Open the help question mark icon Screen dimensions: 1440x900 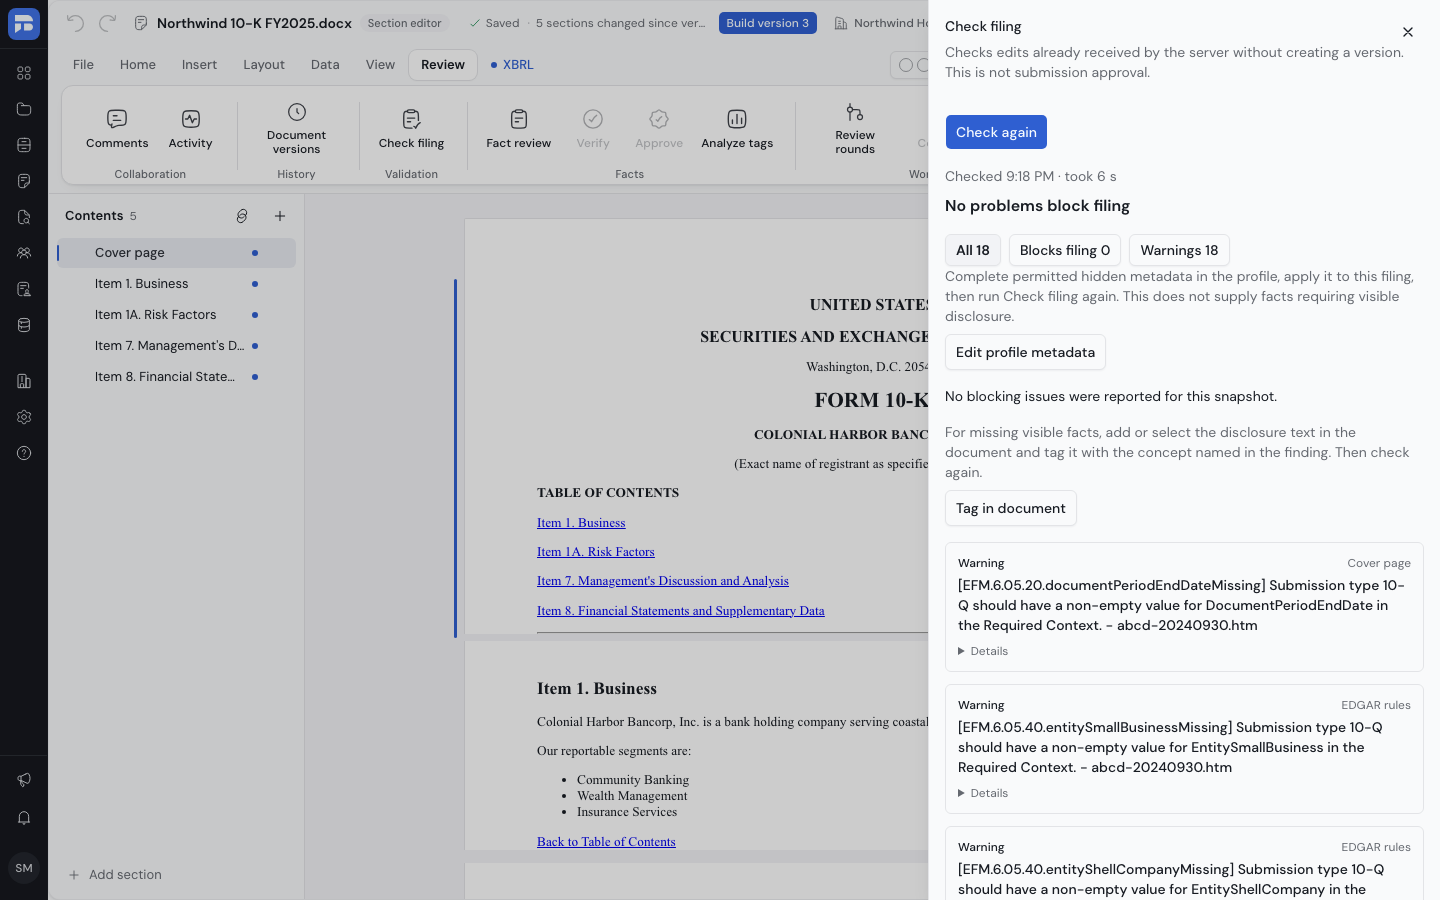point(24,453)
